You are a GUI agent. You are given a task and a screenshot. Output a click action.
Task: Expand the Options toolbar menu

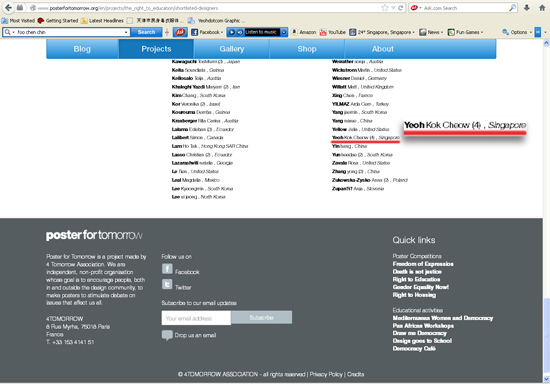coord(517,32)
